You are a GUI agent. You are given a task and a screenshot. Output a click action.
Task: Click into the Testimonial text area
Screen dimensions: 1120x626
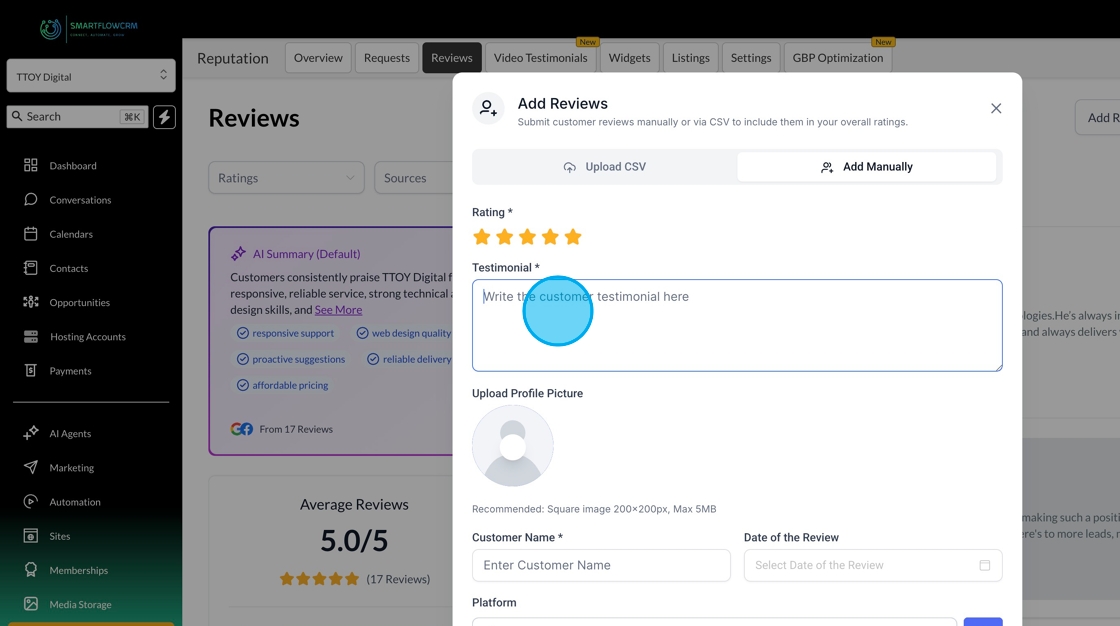point(737,325)
